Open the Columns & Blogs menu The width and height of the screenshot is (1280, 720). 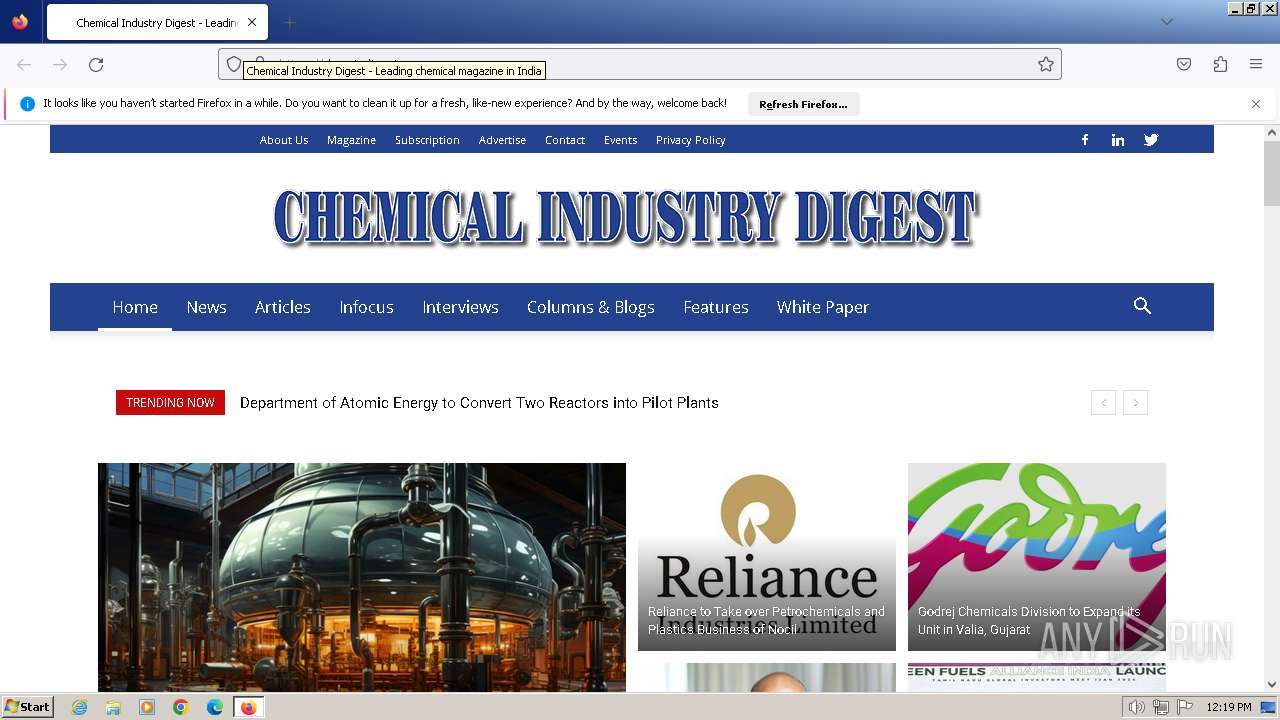pyautogui.click(x=591, y=307)
